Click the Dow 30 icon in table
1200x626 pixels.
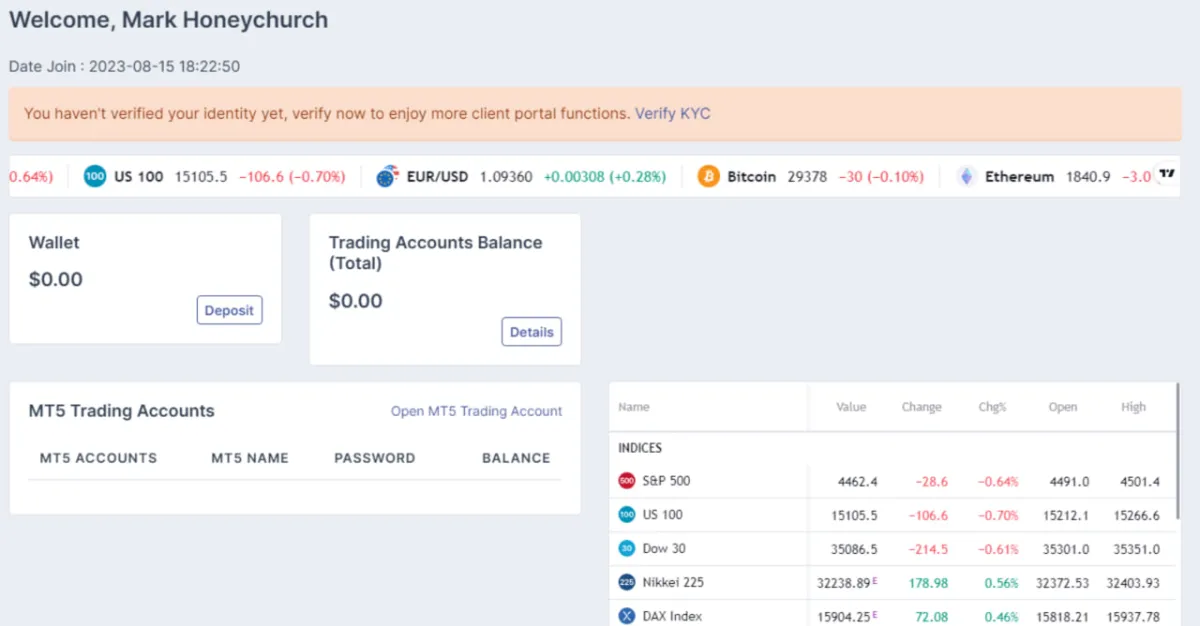click(x=627, y=549)
